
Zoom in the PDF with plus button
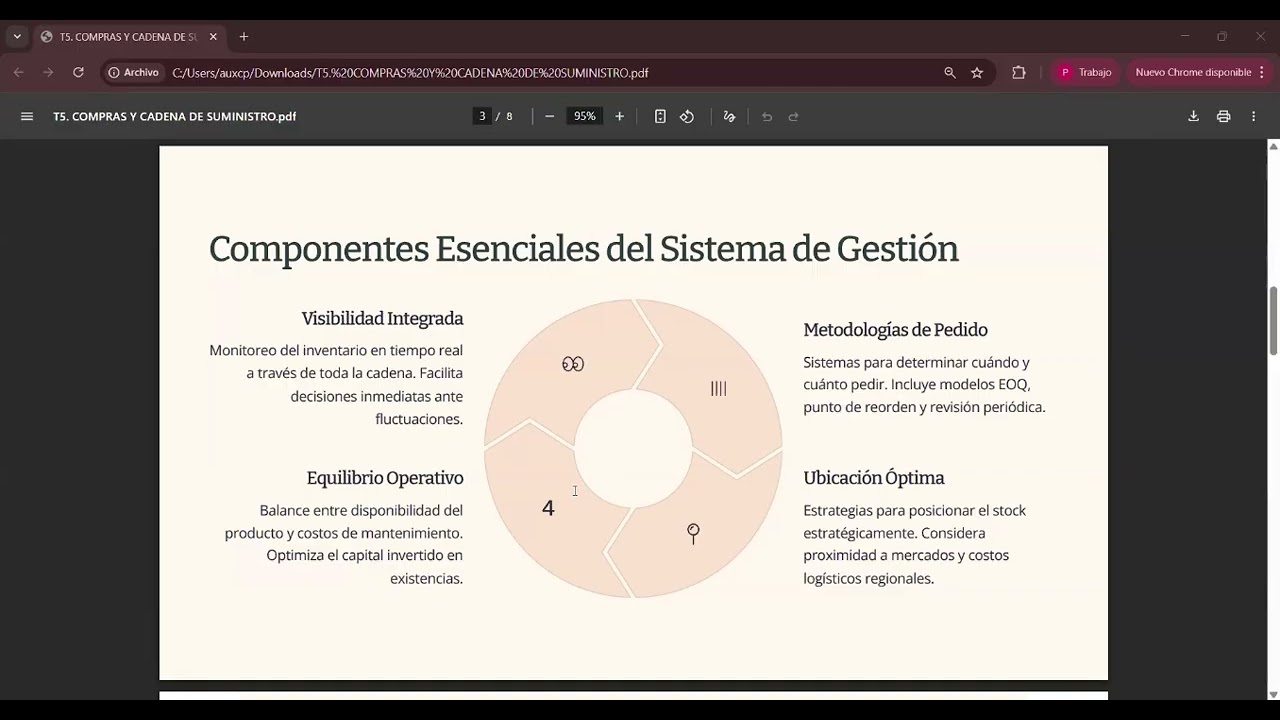click(619, 117)
